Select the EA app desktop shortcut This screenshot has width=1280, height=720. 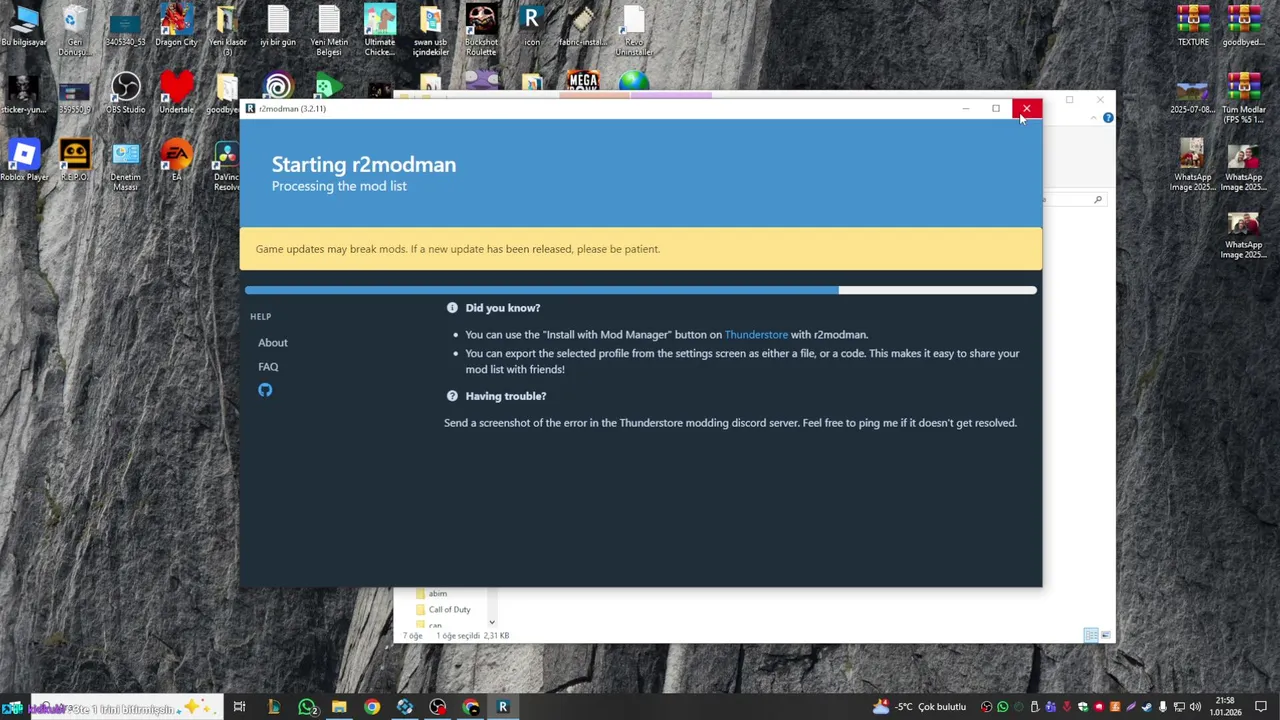coord(176,160)
